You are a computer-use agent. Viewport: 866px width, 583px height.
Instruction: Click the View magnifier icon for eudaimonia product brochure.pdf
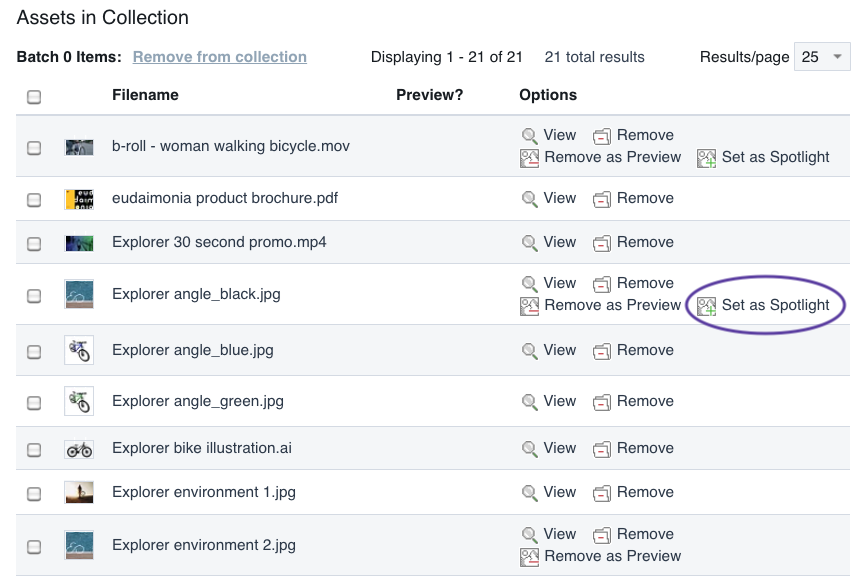[529, 199]
